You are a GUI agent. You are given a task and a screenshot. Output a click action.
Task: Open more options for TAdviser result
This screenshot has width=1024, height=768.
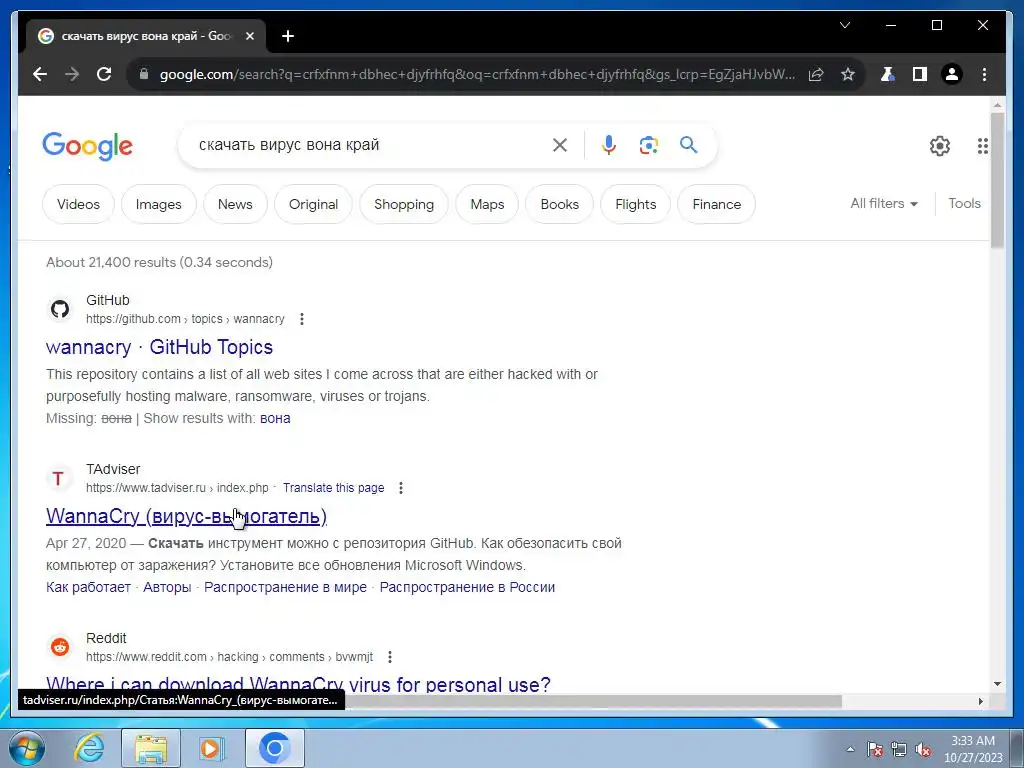(400, 488)
